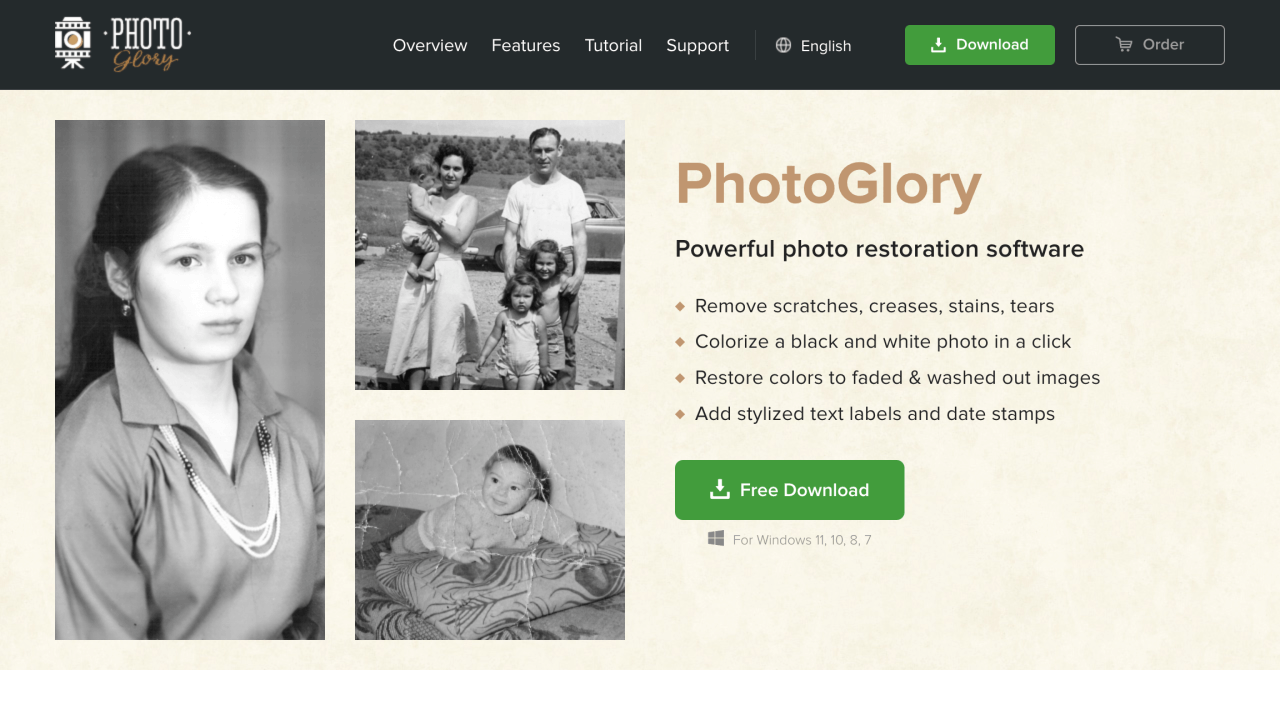The width and height of the screenshot is (1280, 720).
Task: Click the green Download button in header
Action: click(980, 45)
